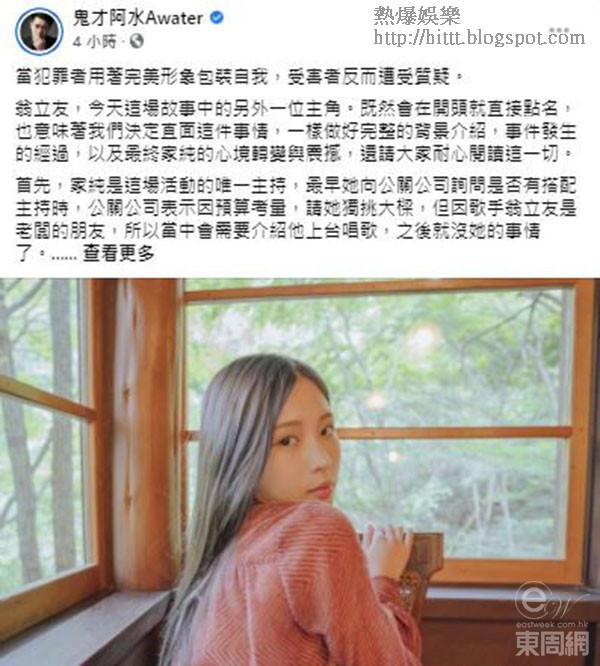Click the http://hittt.blogspot.com watermark URL
Screen dimensions: 600x666
479,38
